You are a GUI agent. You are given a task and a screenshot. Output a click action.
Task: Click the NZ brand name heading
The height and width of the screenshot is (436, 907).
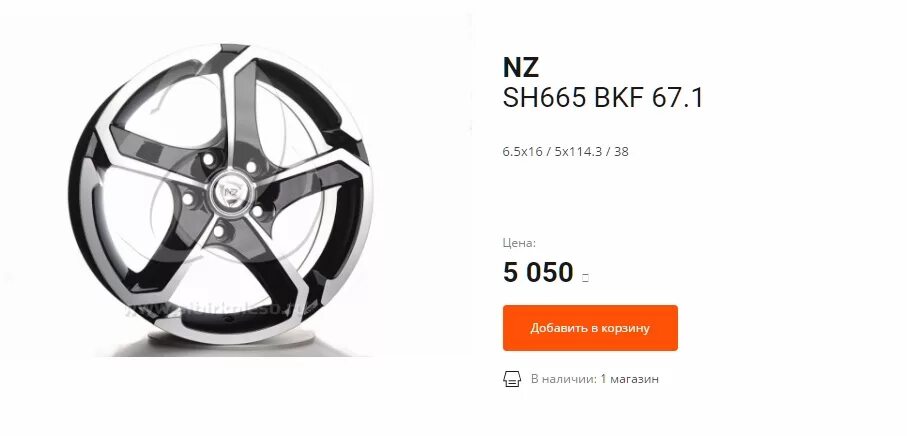(x=521, y=68)
